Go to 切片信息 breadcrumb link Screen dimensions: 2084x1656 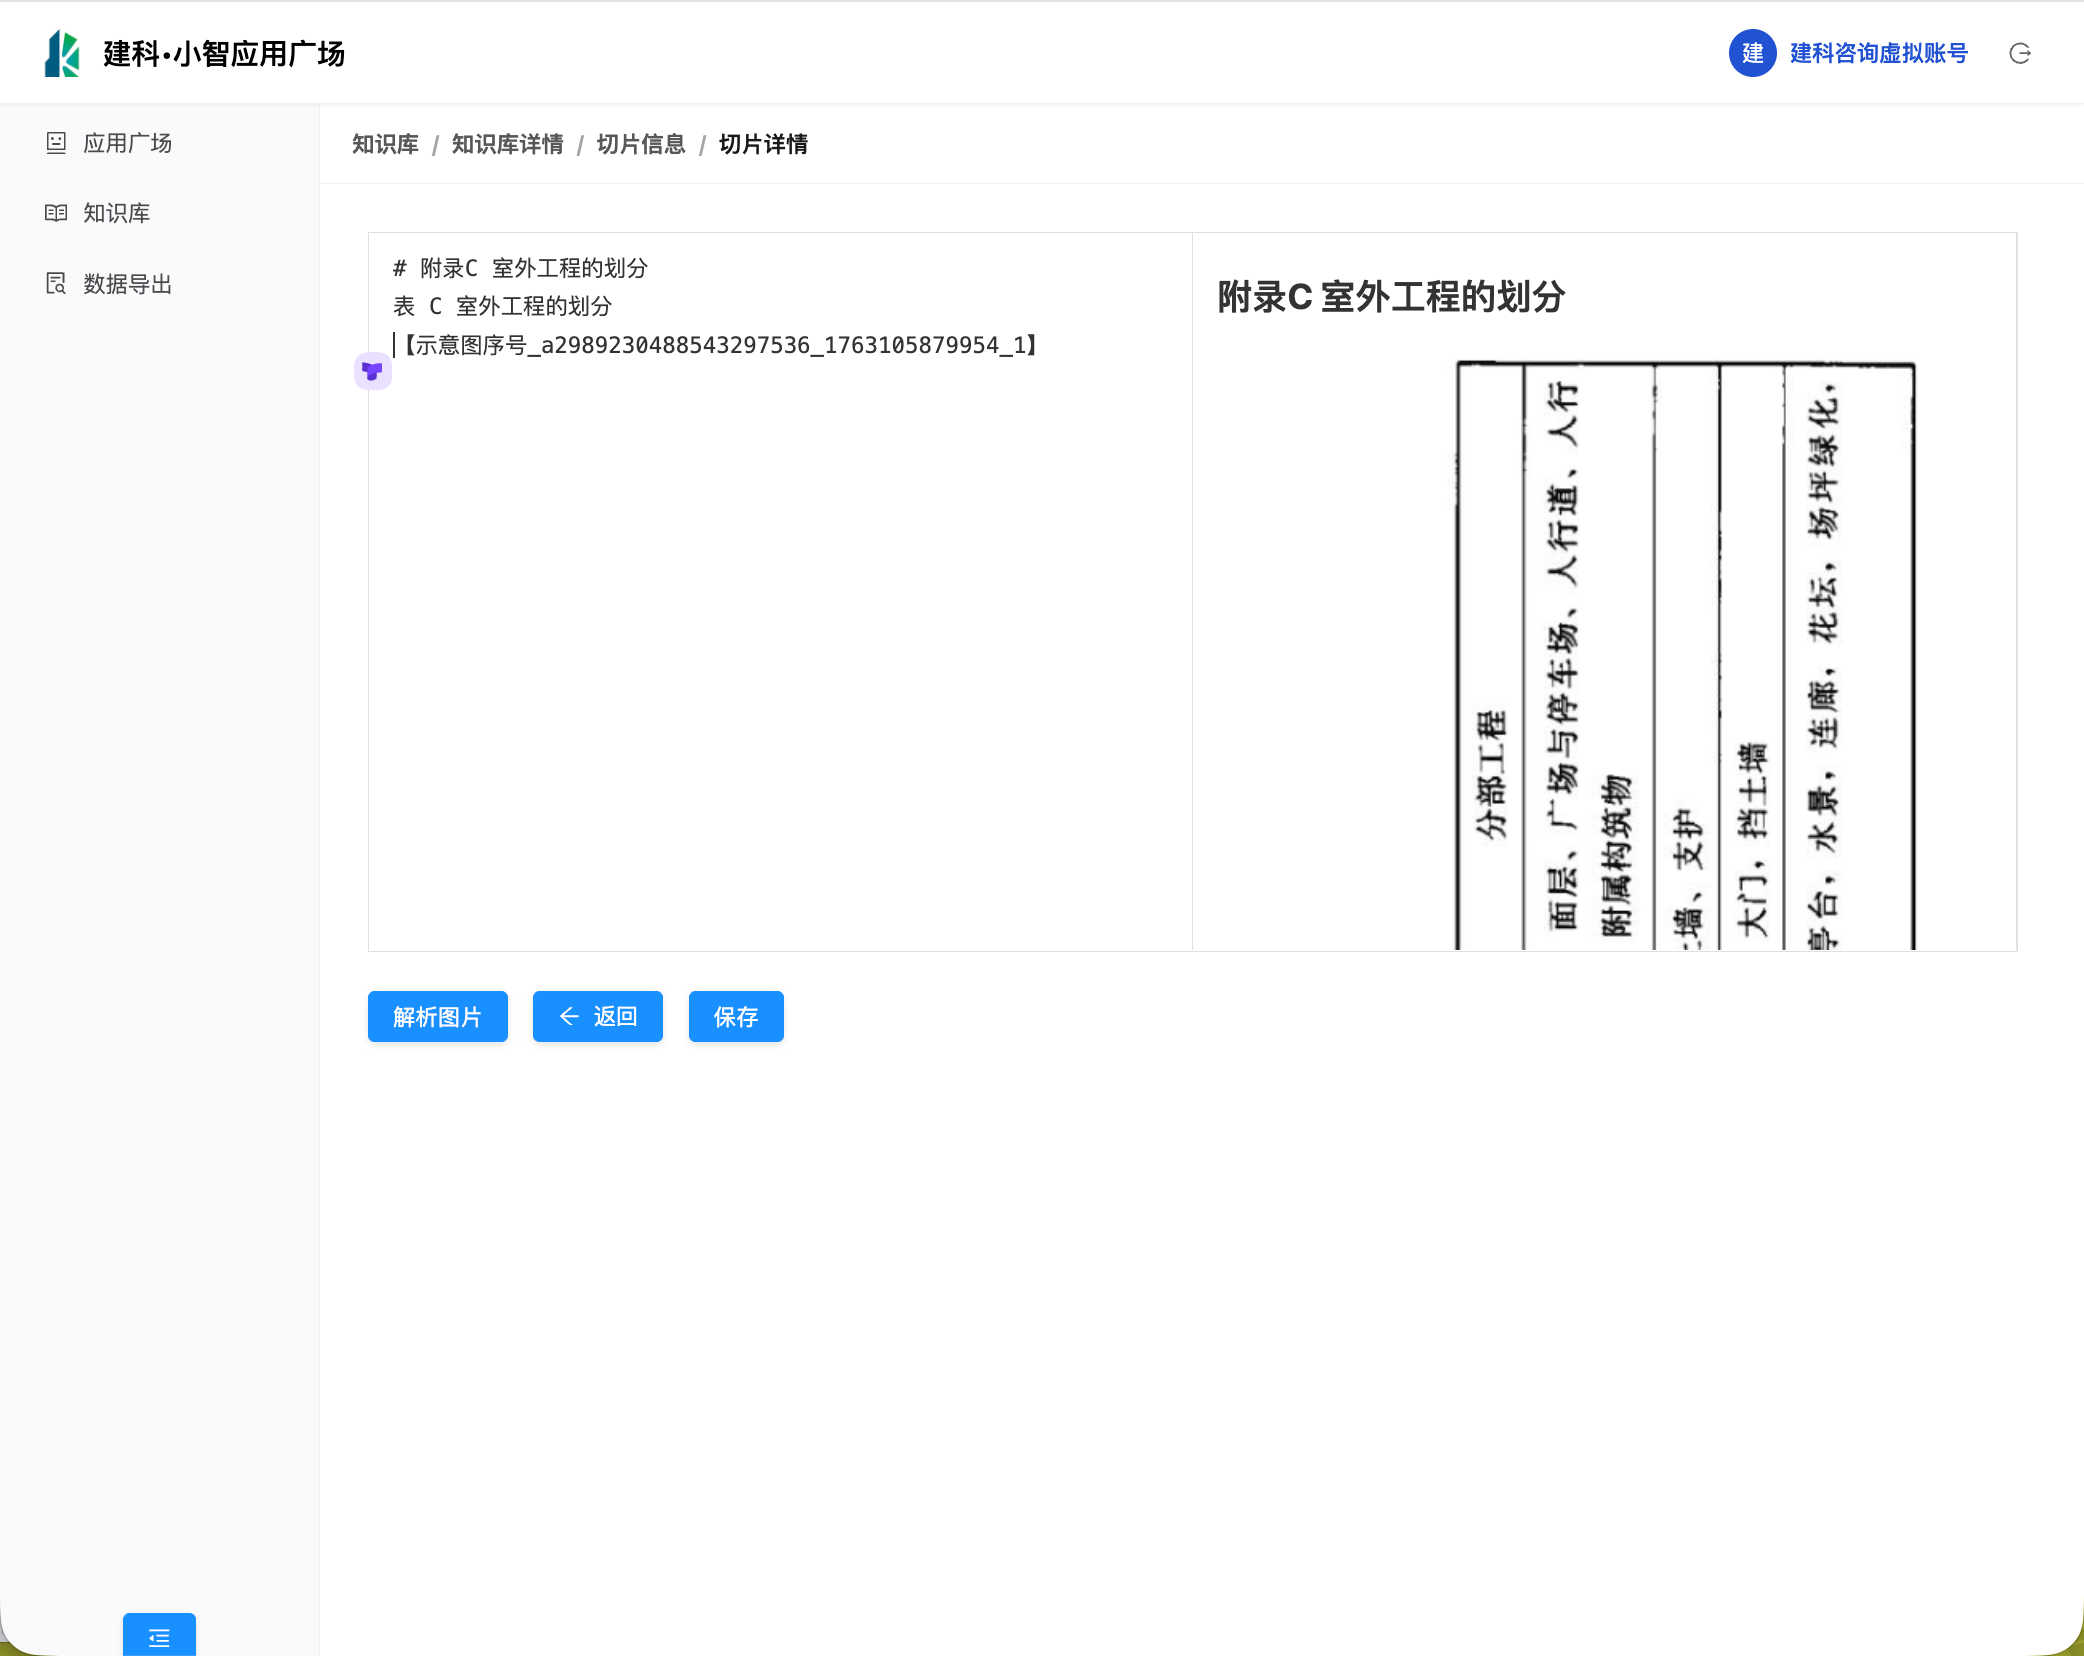pyautogui.click(x=640, y=144)
